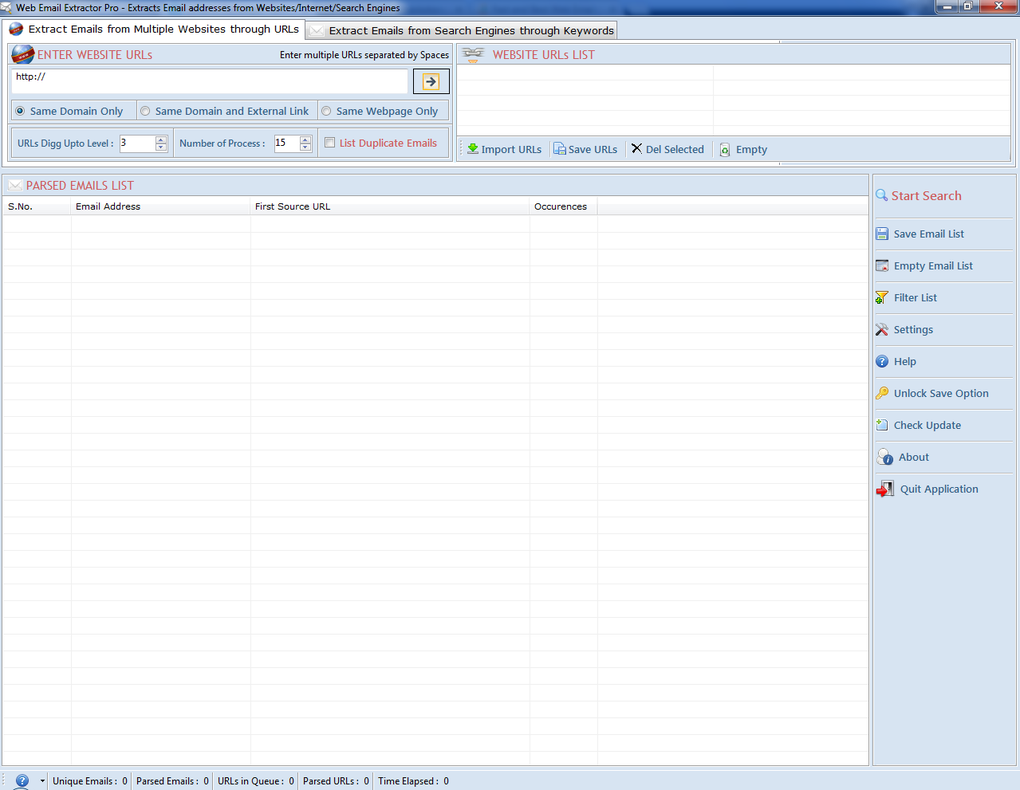Click the Filter List funnel icon
This screenshot has width=1020, height=790.
tap(881, 297)
